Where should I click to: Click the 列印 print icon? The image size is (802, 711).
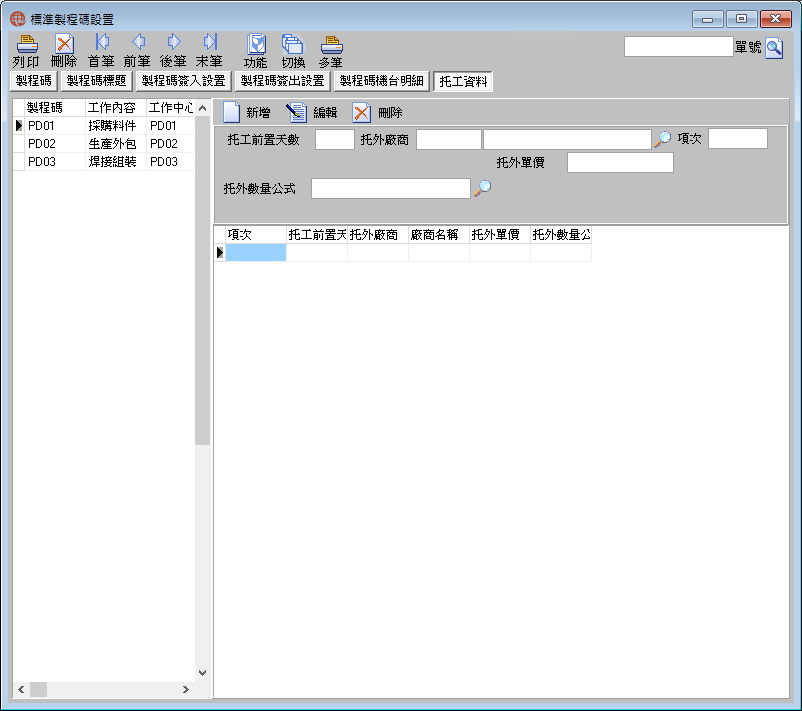point(27,45)
